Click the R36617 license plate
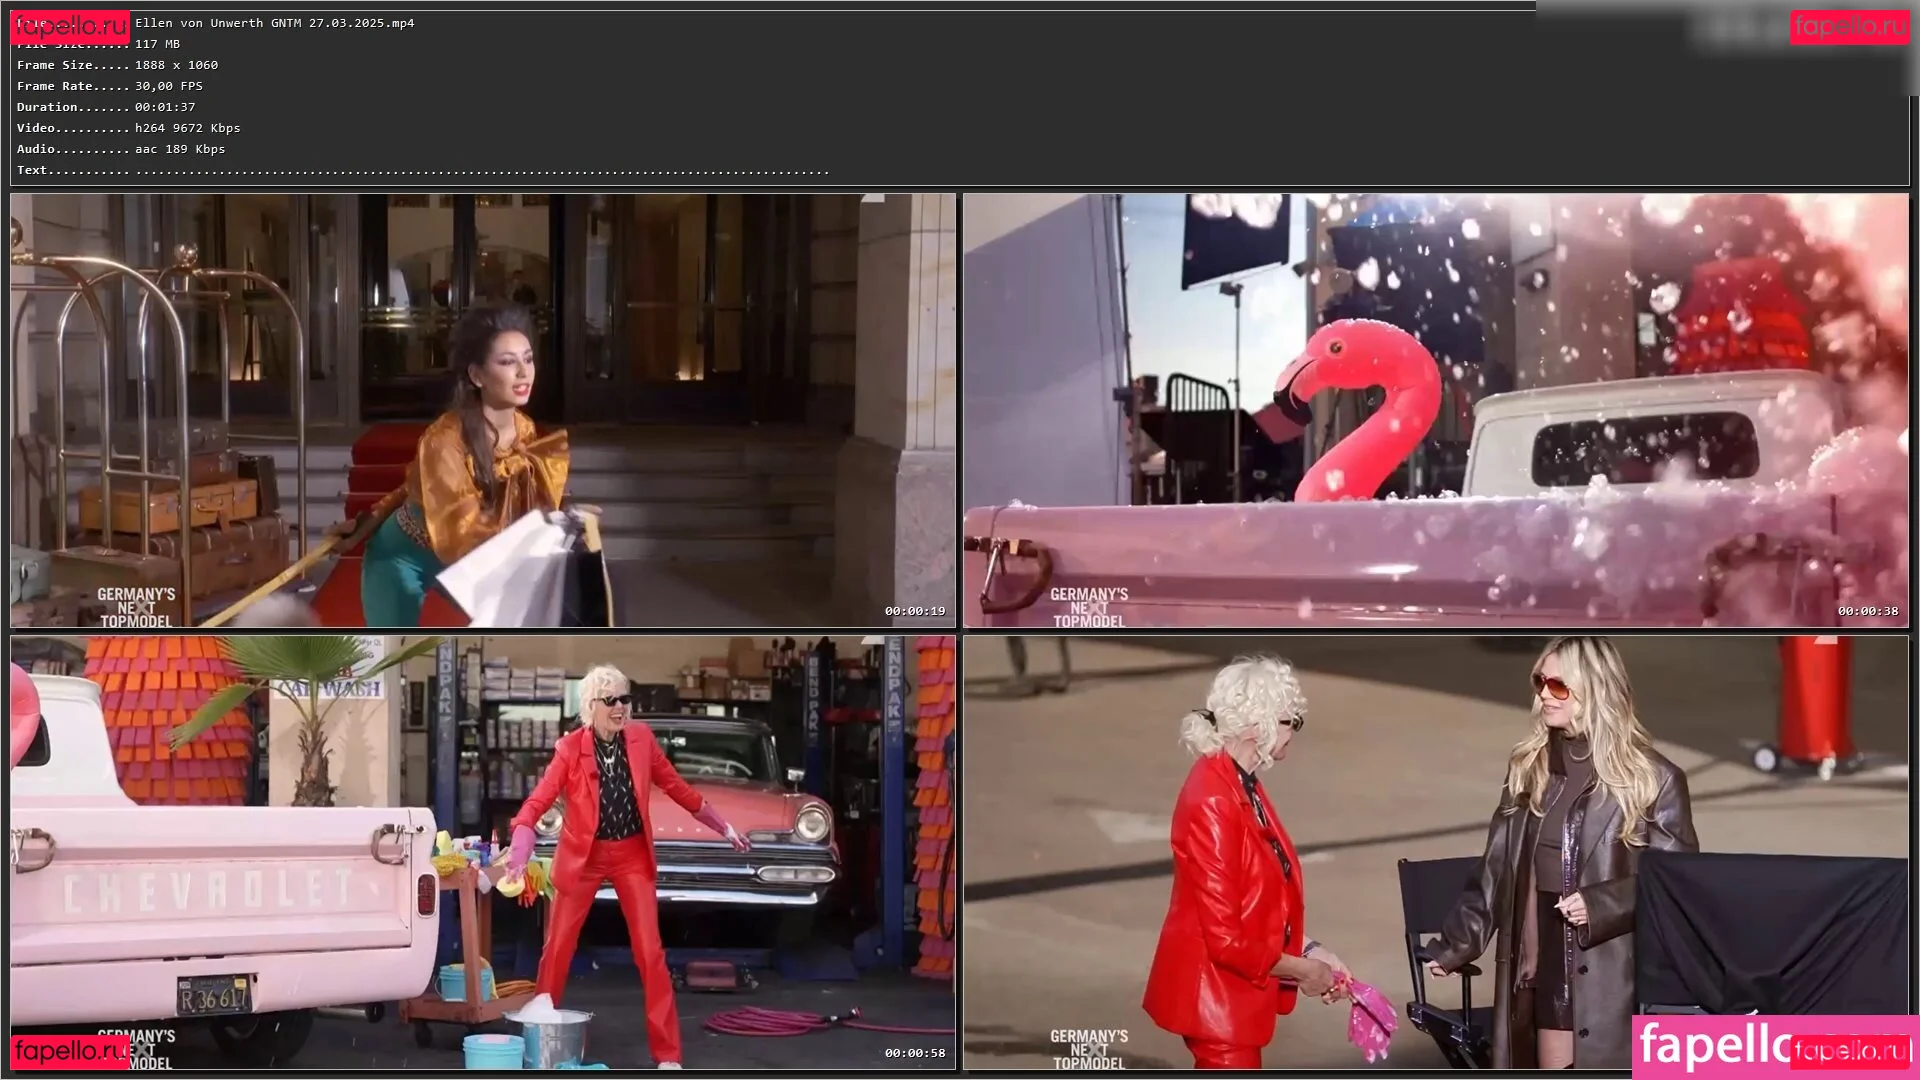This screenshot has width=1920, height=1080. coord(215,996)
